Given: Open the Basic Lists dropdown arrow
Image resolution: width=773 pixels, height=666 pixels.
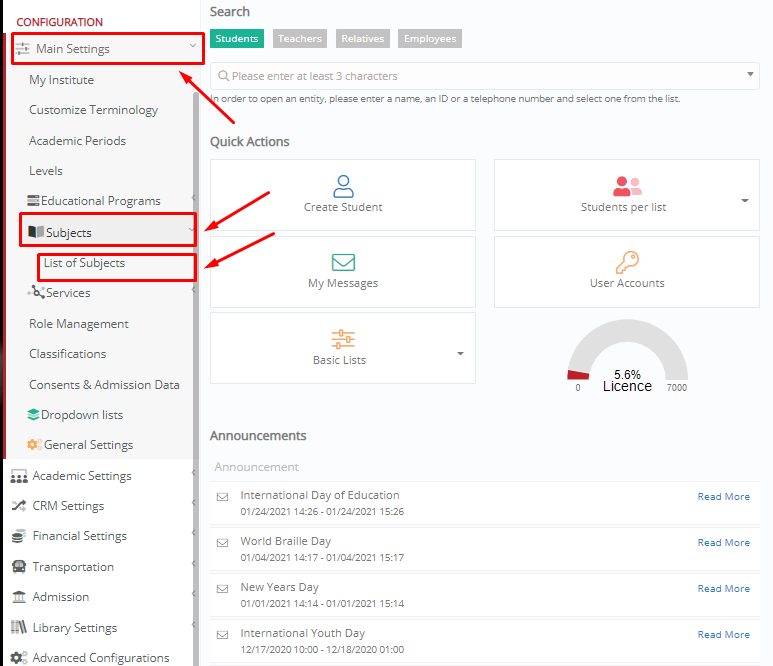Looking at the screenshot, I should [460, 353].
